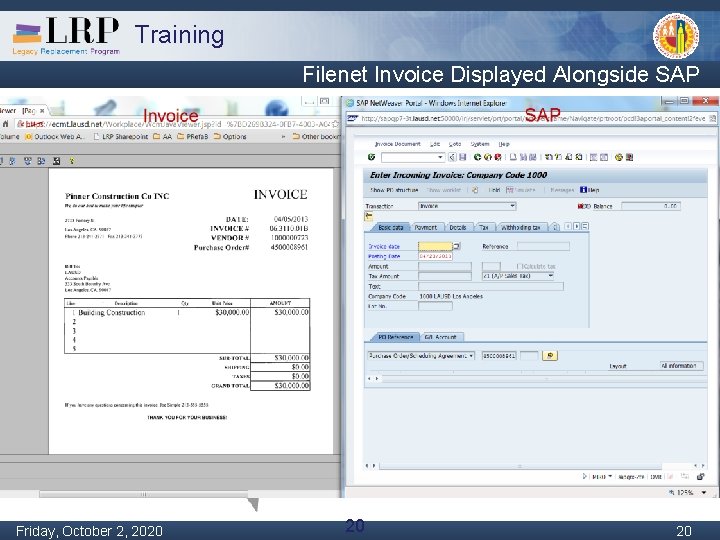Click the Invoice date input field
Screen dimensions: 720x540
(x=435, y=246)
